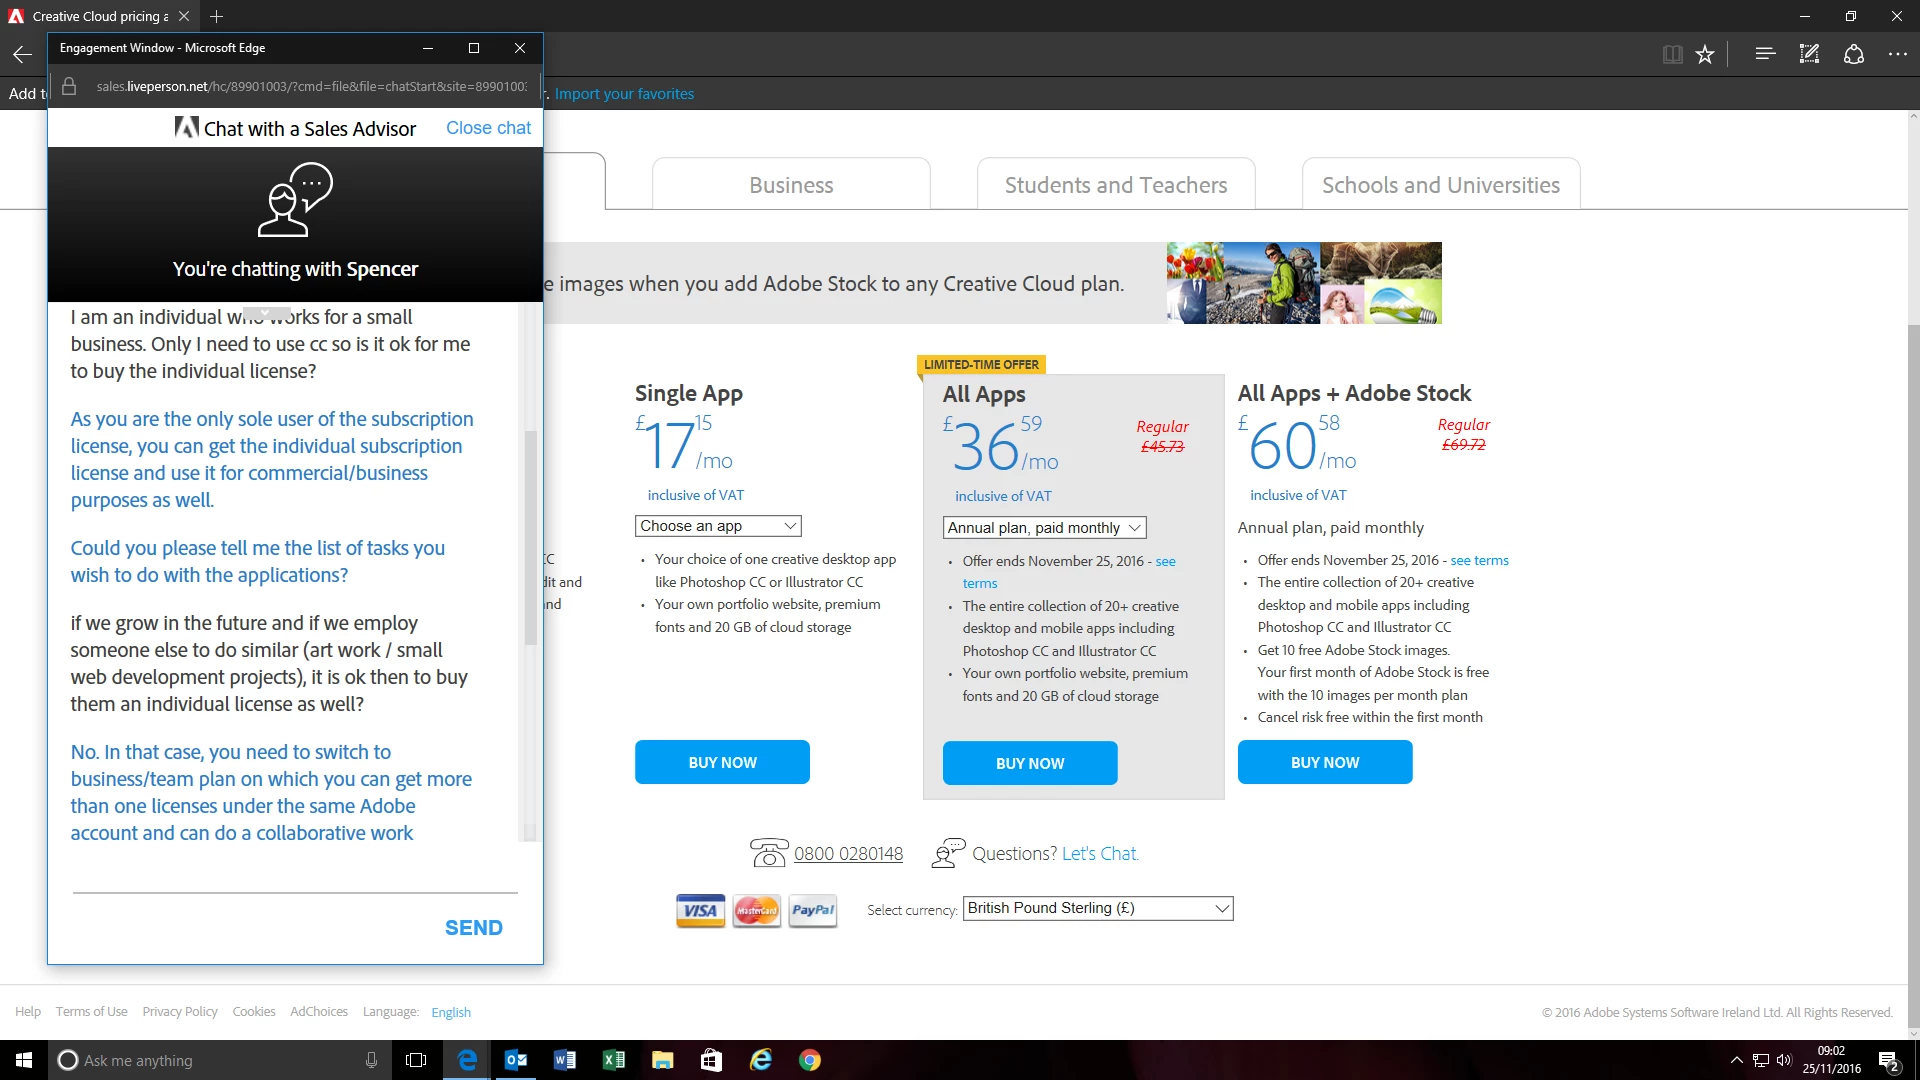Switch to the Business tab
This screenshot has height=1080, width=1920.
tap(791, 185)
